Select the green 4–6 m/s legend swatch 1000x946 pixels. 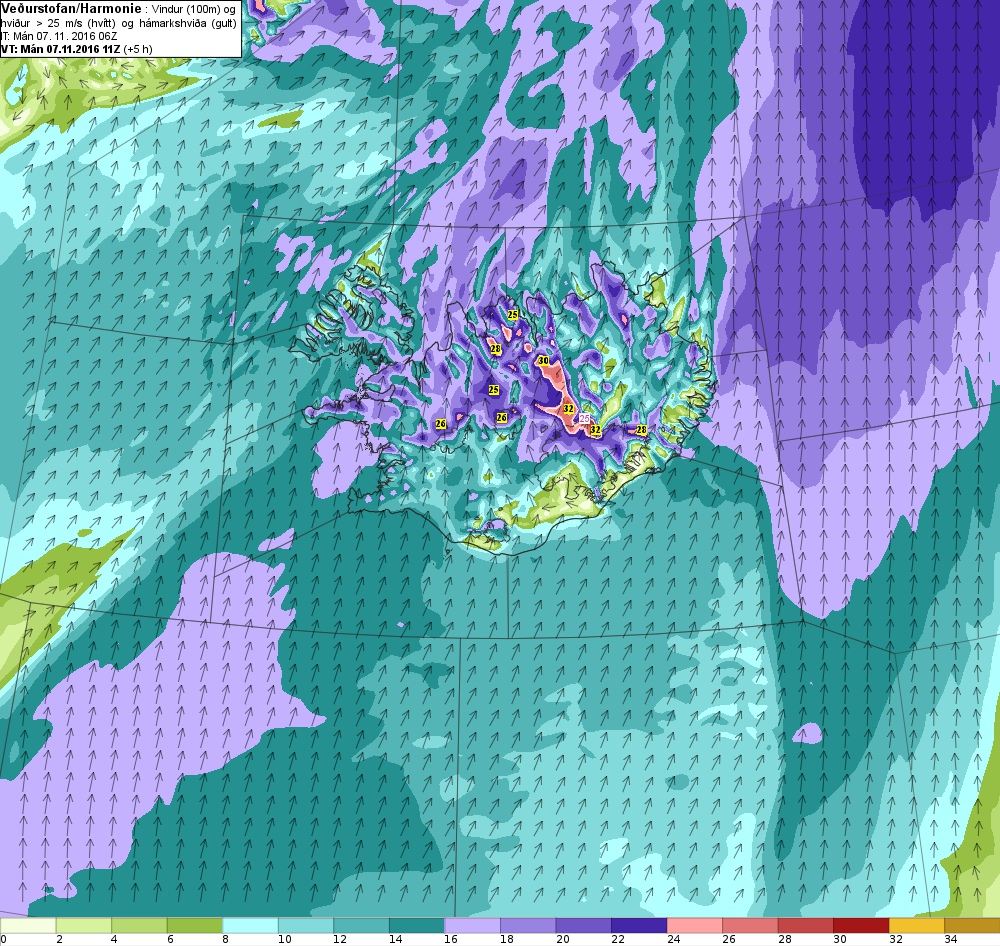tap(139, 925)
